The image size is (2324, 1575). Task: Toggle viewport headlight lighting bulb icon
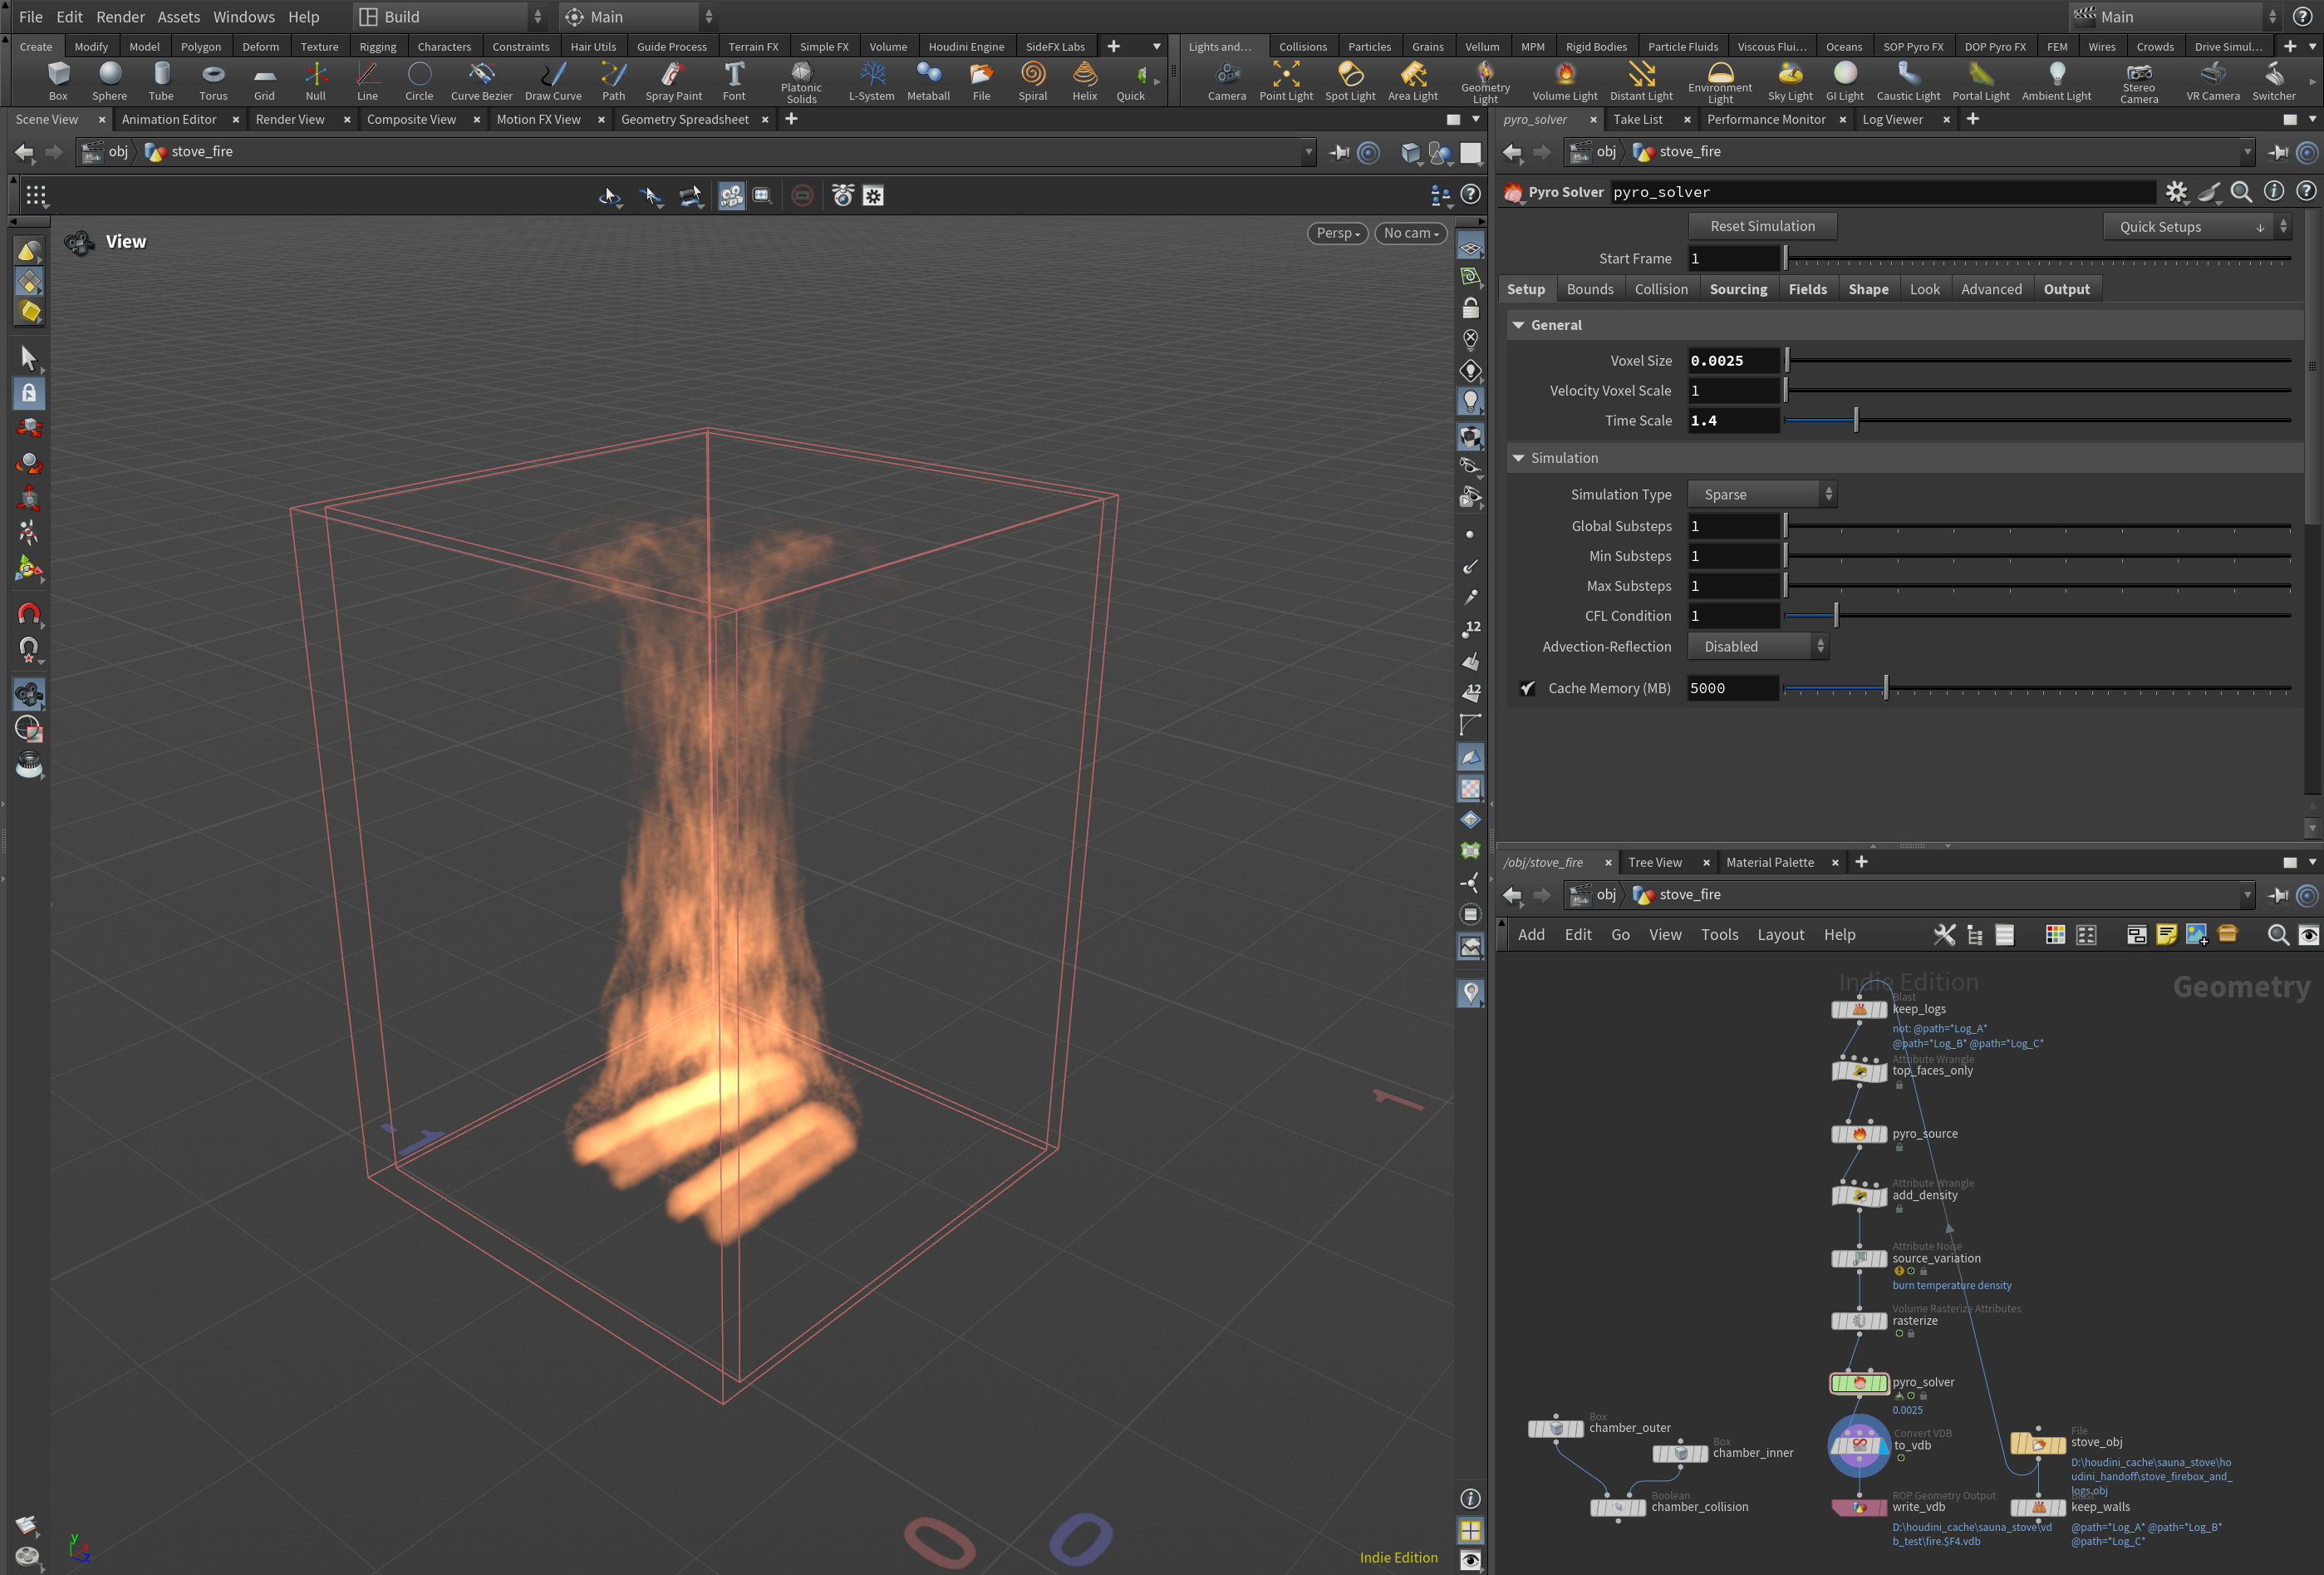(x=1470, y=401)
